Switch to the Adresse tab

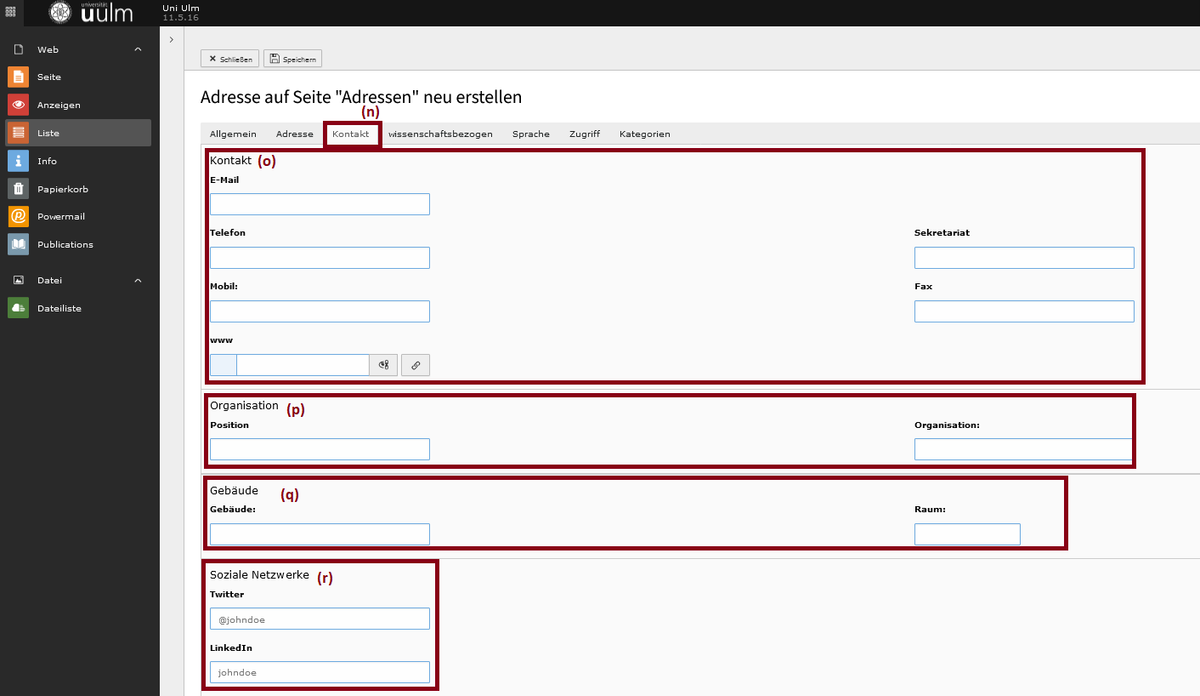pyautogui.click(x=294, y=134)
